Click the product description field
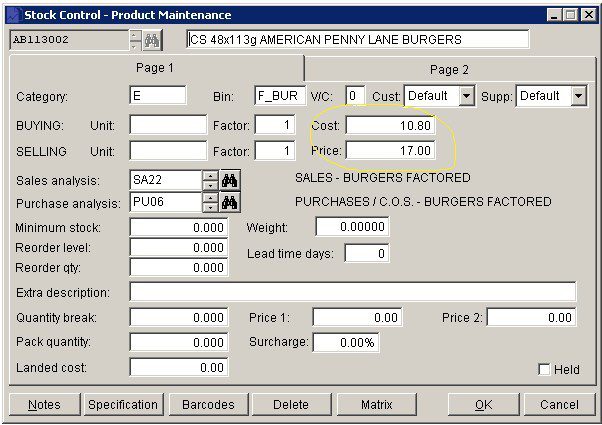This screenshot has width=602, height=425. tap(357, 40)
